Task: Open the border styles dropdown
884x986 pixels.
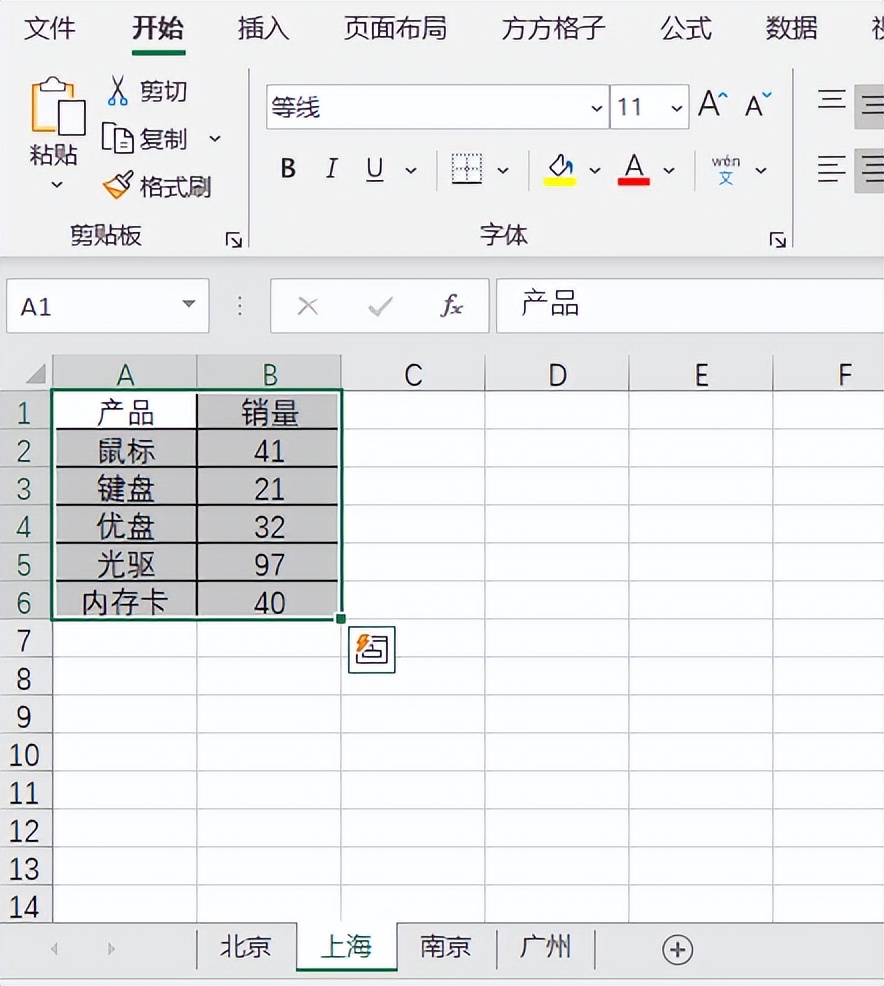Action: coord(503,169)
